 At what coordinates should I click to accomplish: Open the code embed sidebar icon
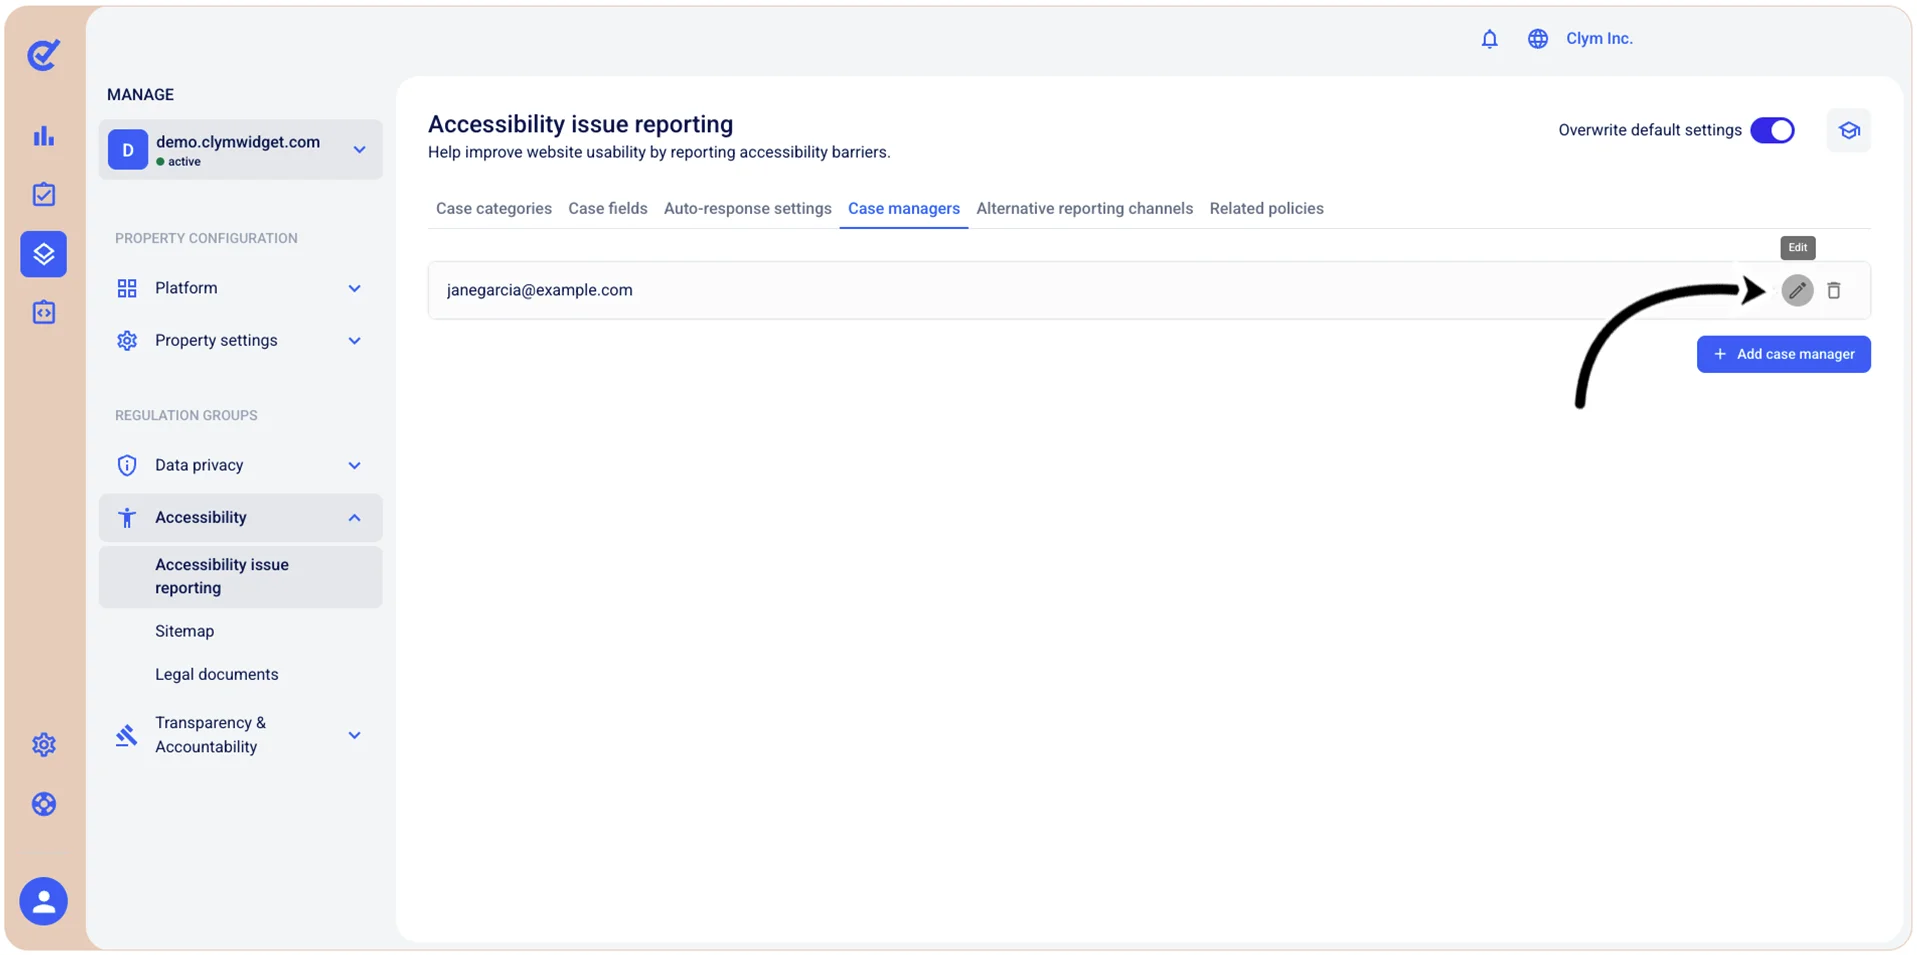click(x=43, y=313)
